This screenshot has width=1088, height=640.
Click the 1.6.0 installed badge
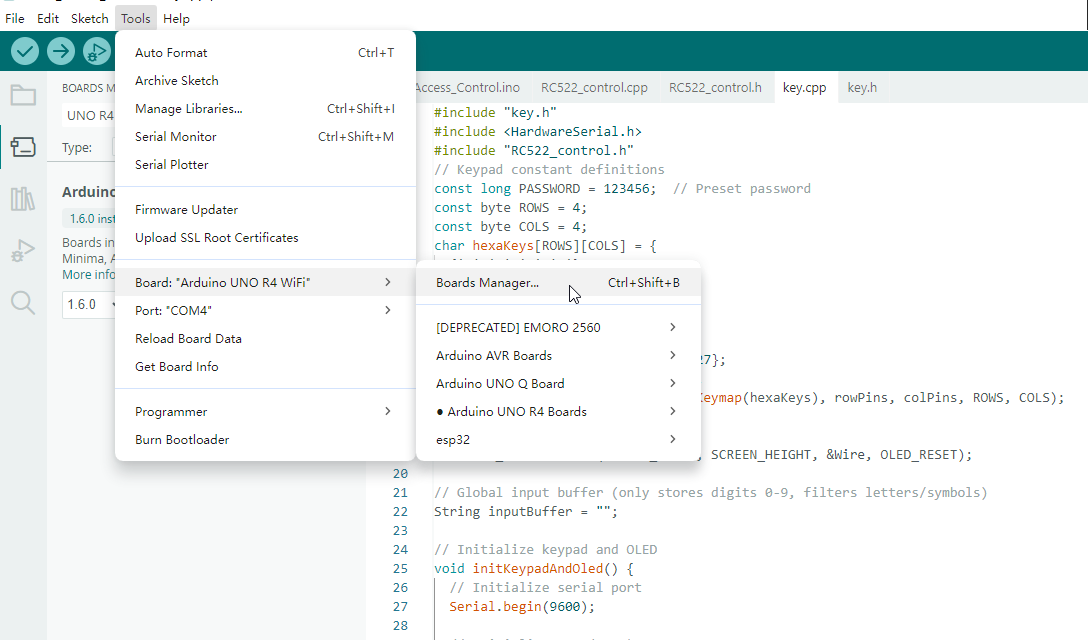91,219
